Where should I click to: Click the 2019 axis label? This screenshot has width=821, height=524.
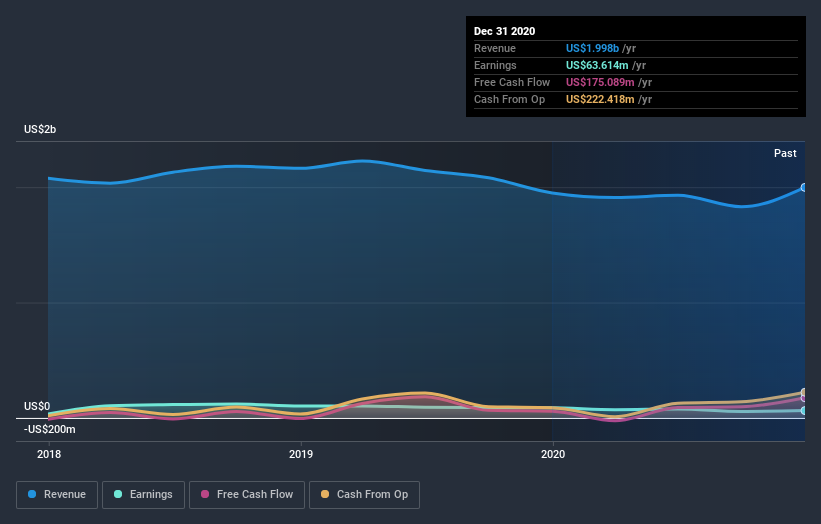[301, 454]
